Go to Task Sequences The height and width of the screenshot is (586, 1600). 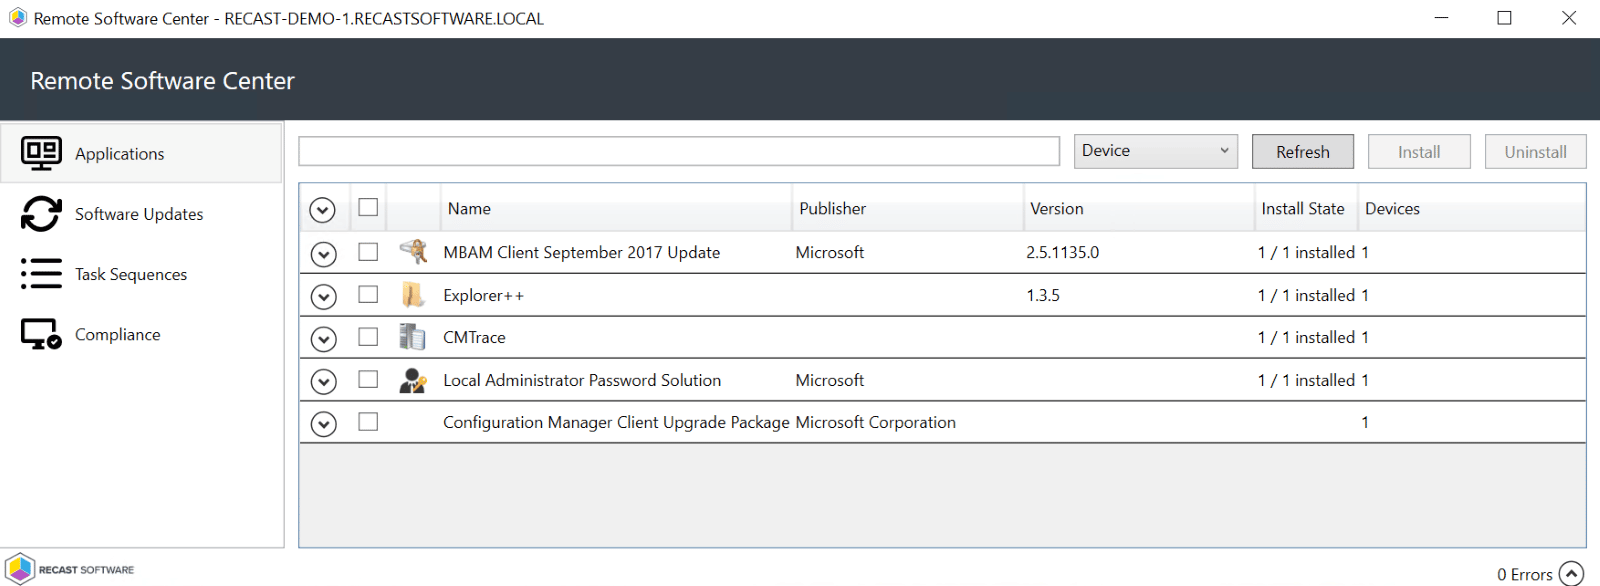coord(141,274)
